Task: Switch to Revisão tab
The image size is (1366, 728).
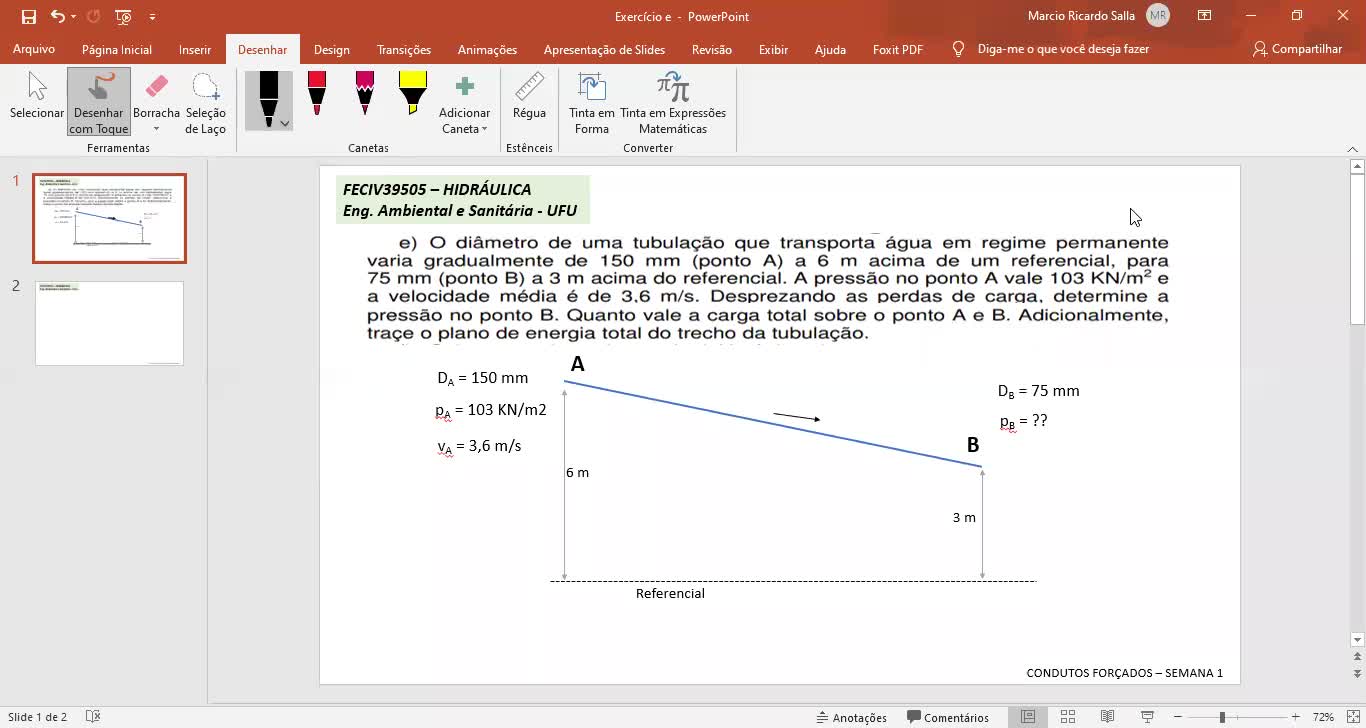Action: click(x=712, y=49)
